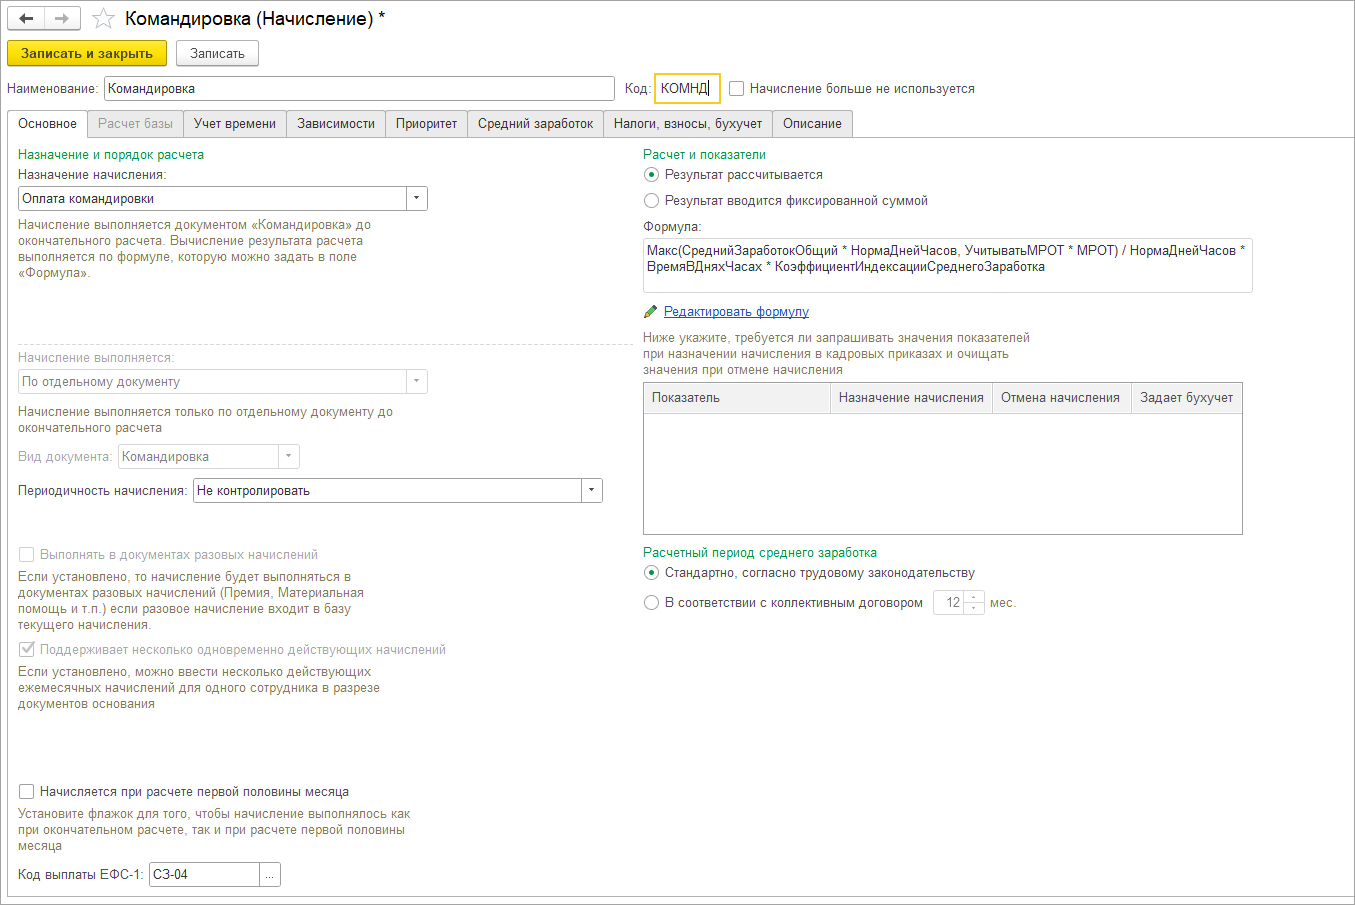The image size is (1355, 905).
Task: Decrease the months stepper value
Action: (975, 609)
